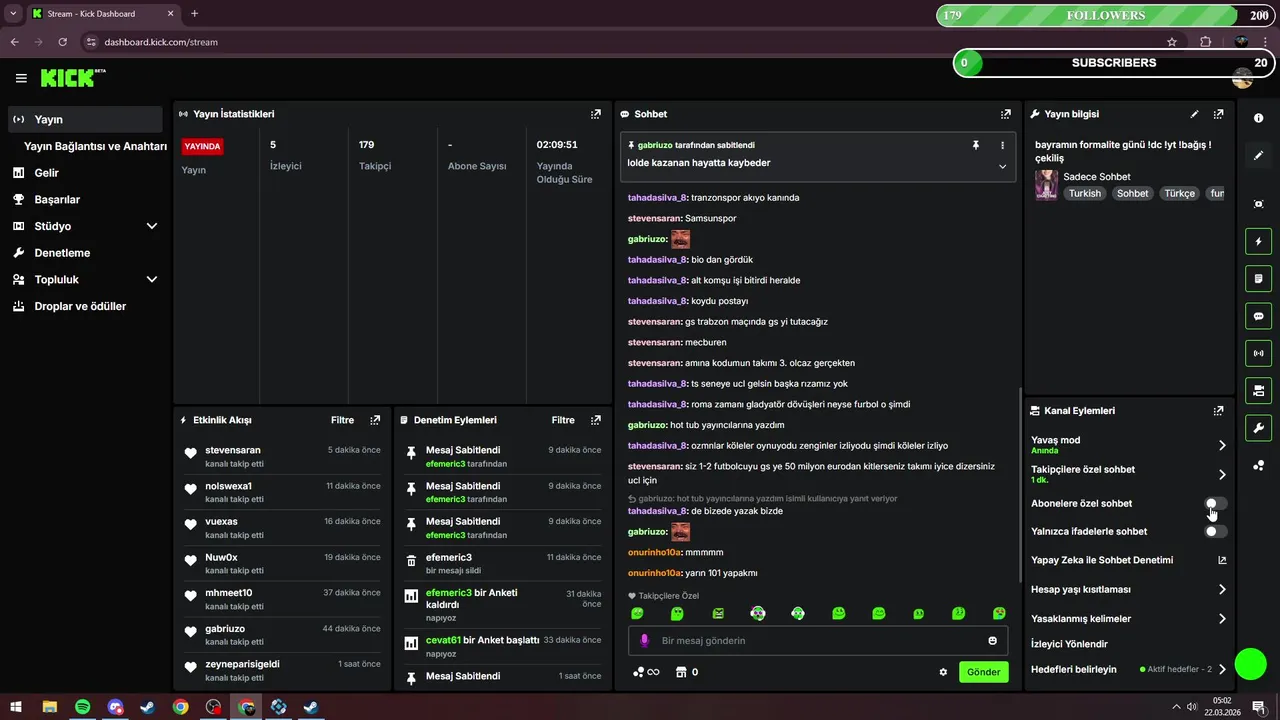Open Hedefleri belirleyin arrow

(1222, 669)
